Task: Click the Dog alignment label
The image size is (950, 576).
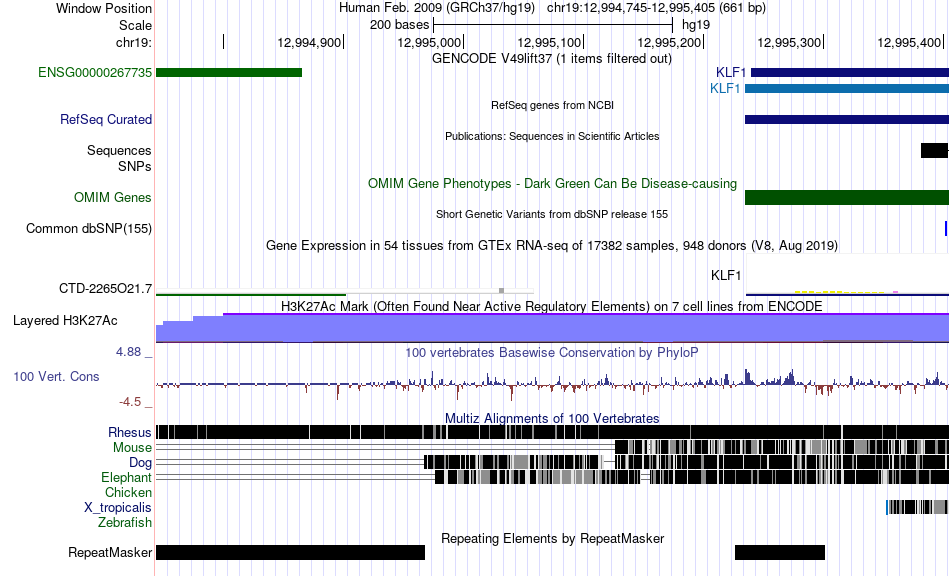Action: [x=141, y=463]
